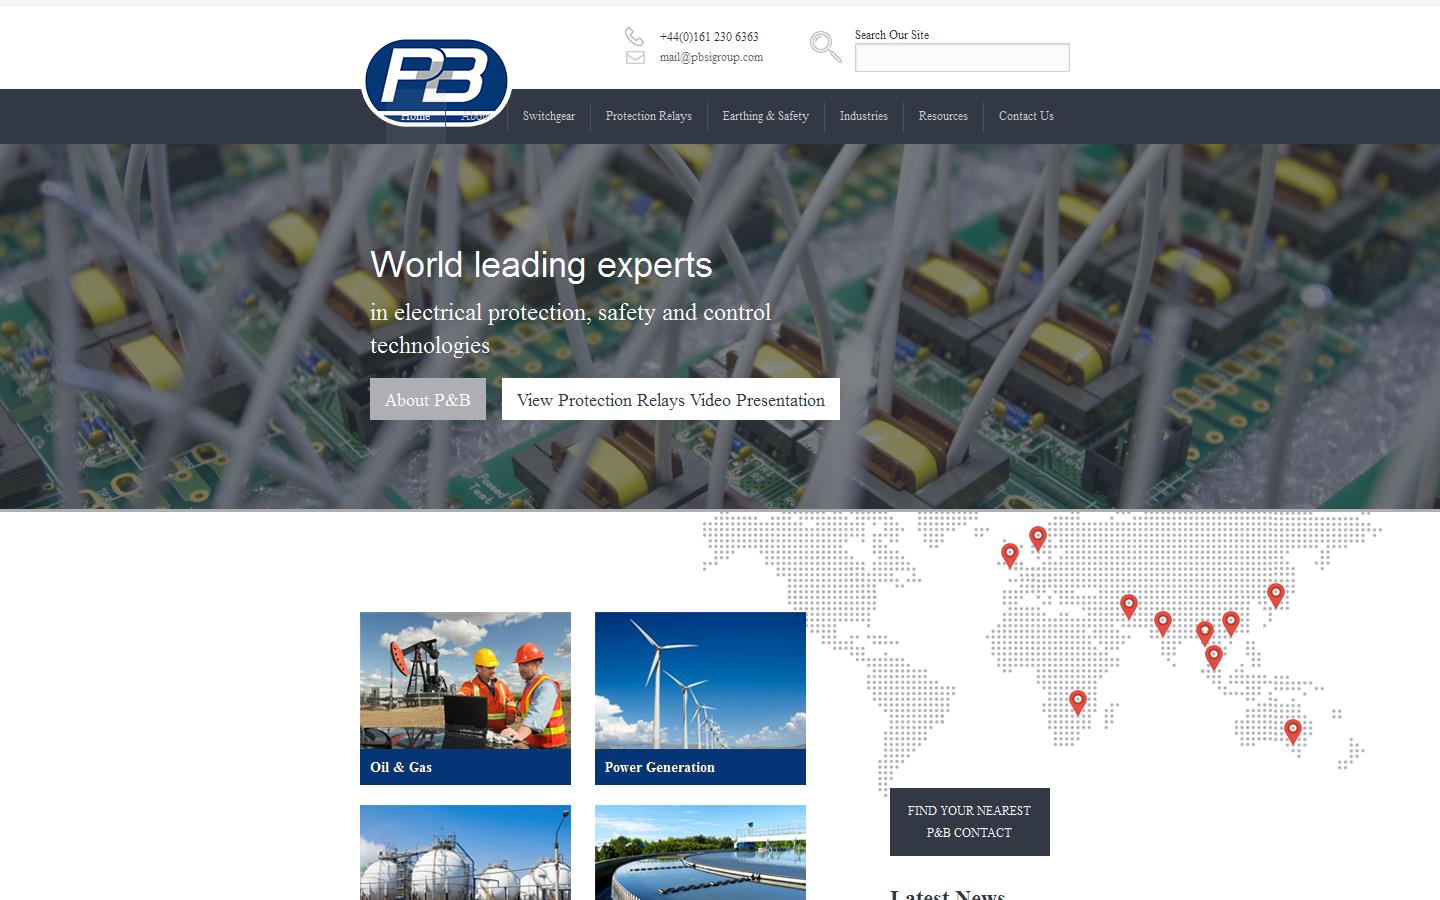Open the Switchgear menu
Image resolution: width=1440 pixels, height=900 pixels.
pos(548,116)
